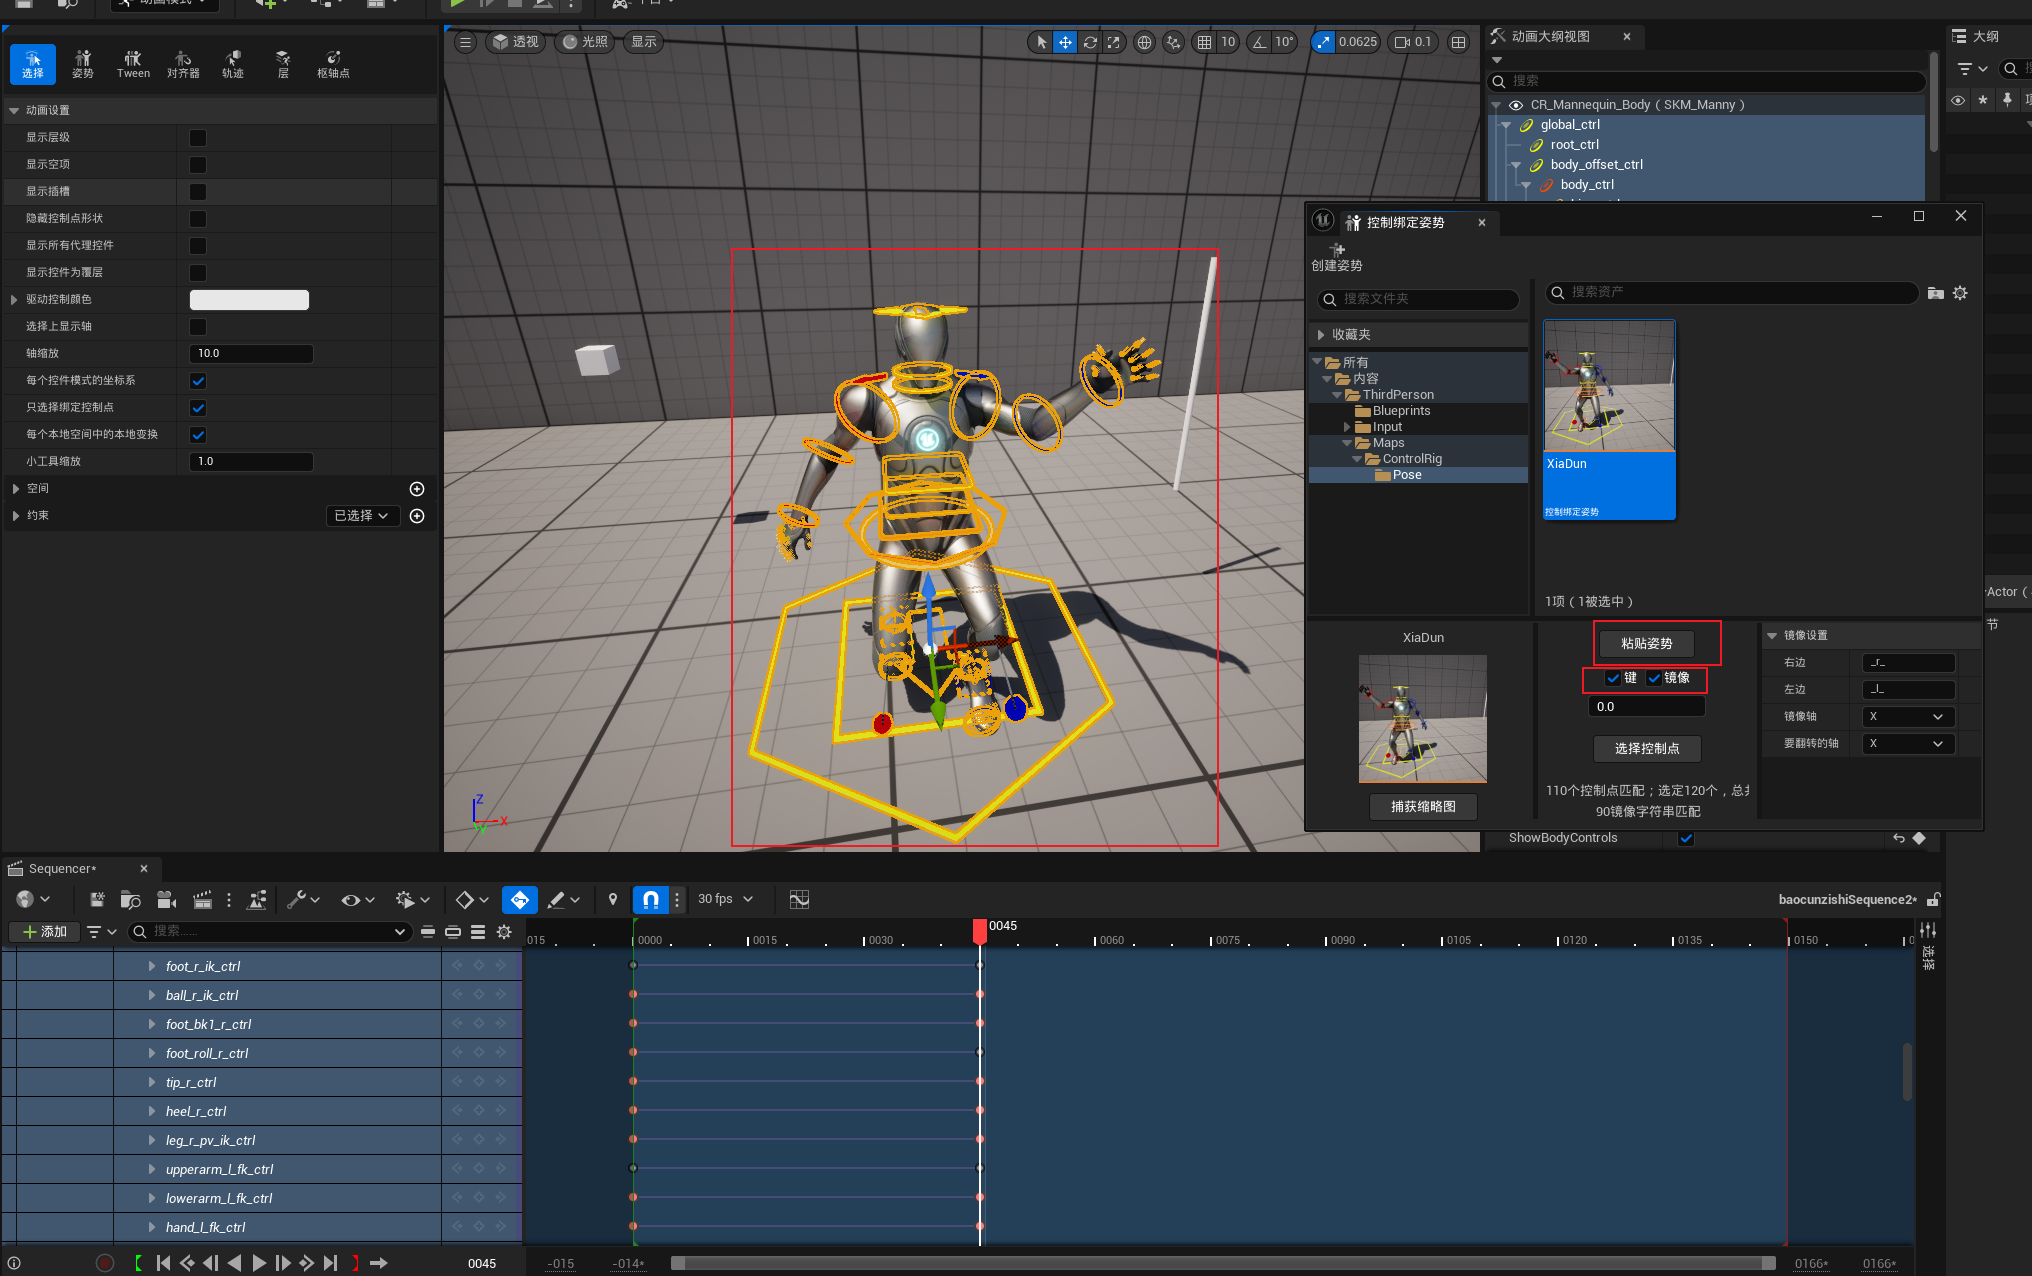Open the asset browser settings gear icon
The width and height of the screenshot is (2032, 1276).
pos(1960,293)
